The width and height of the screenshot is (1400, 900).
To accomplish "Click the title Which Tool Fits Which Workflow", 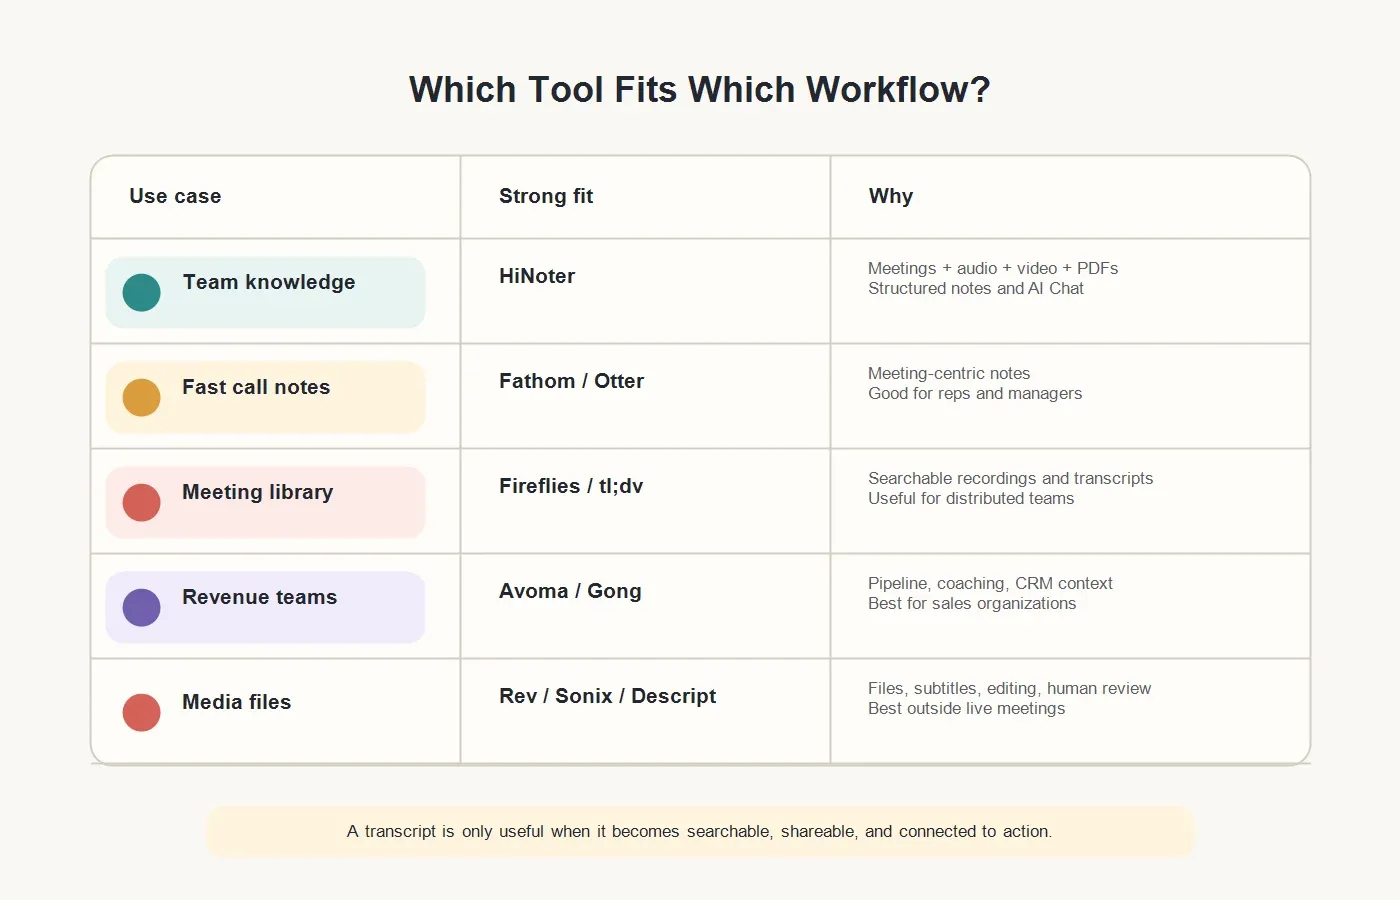I will point(700,90).
